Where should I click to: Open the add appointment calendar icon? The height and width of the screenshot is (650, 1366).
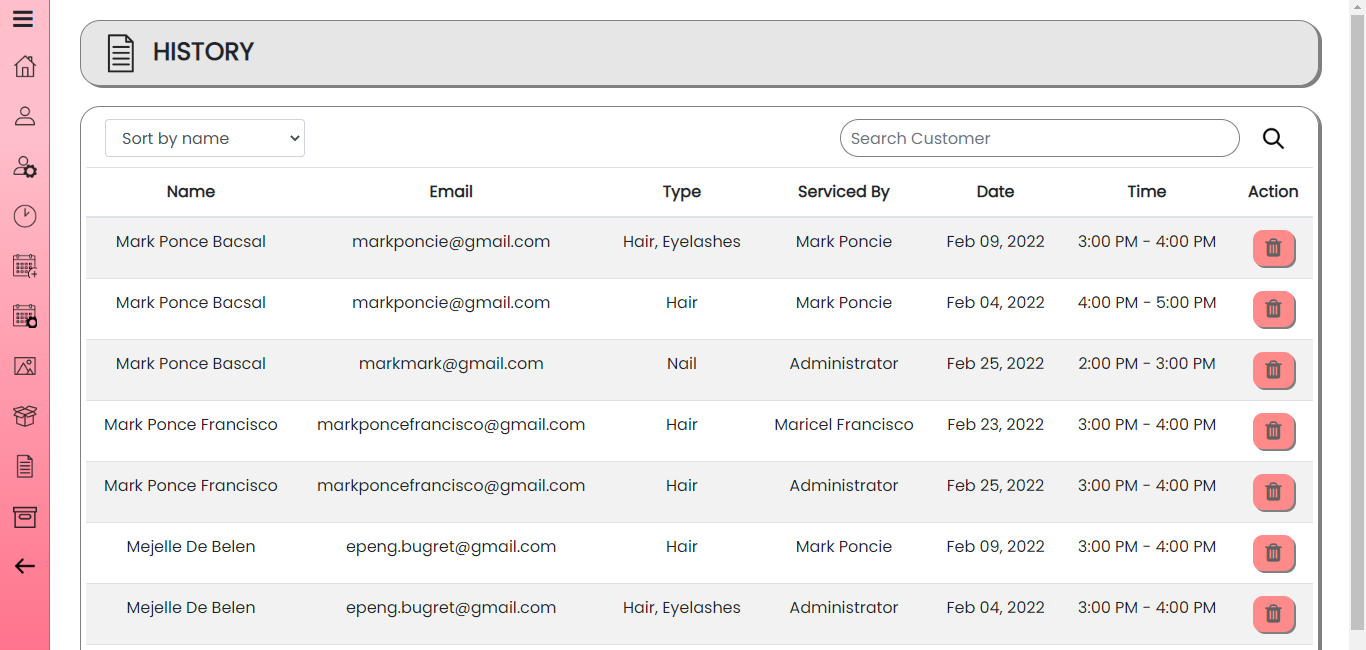pyautogui.click(x=24, y=266)
